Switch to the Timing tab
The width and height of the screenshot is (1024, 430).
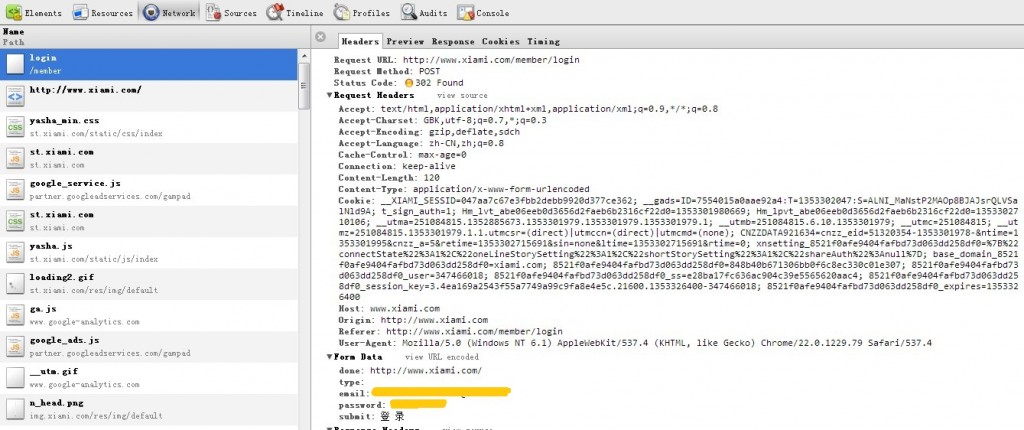coord(543,41)
